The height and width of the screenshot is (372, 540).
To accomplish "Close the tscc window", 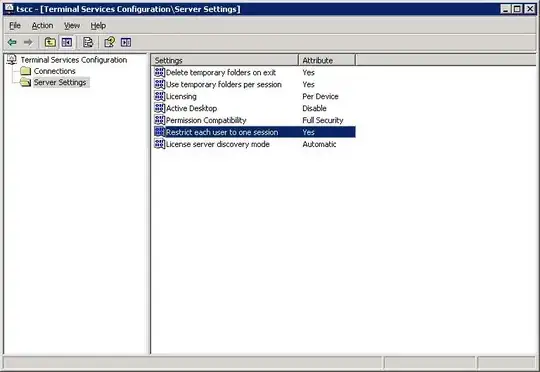I will (x=530, y=9).
